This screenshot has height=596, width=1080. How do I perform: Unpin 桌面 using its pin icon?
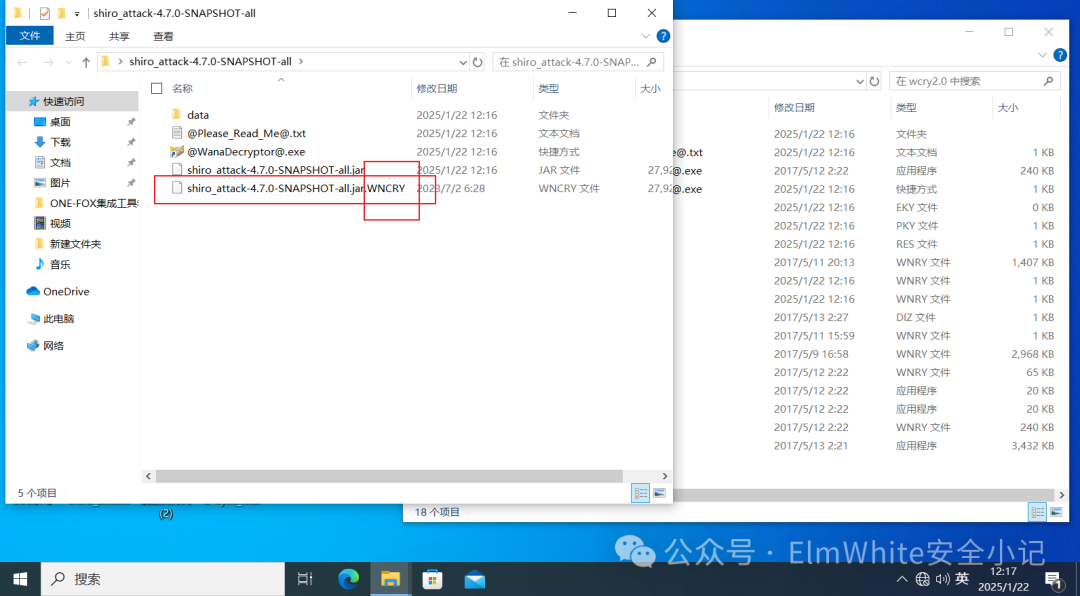[x=131, y=122]
